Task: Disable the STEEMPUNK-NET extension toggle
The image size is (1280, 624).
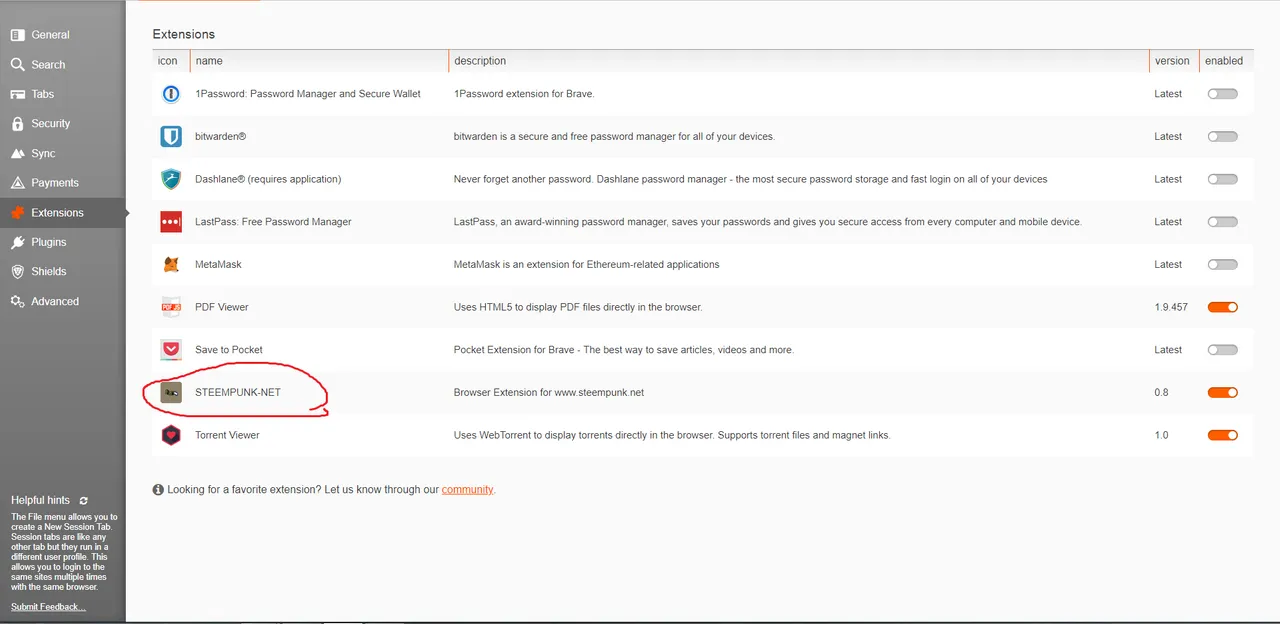Action: tap(1222, 393)
